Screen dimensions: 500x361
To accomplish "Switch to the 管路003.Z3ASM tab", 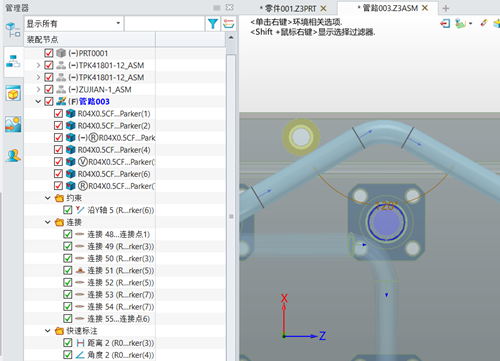I will point(387,8).
